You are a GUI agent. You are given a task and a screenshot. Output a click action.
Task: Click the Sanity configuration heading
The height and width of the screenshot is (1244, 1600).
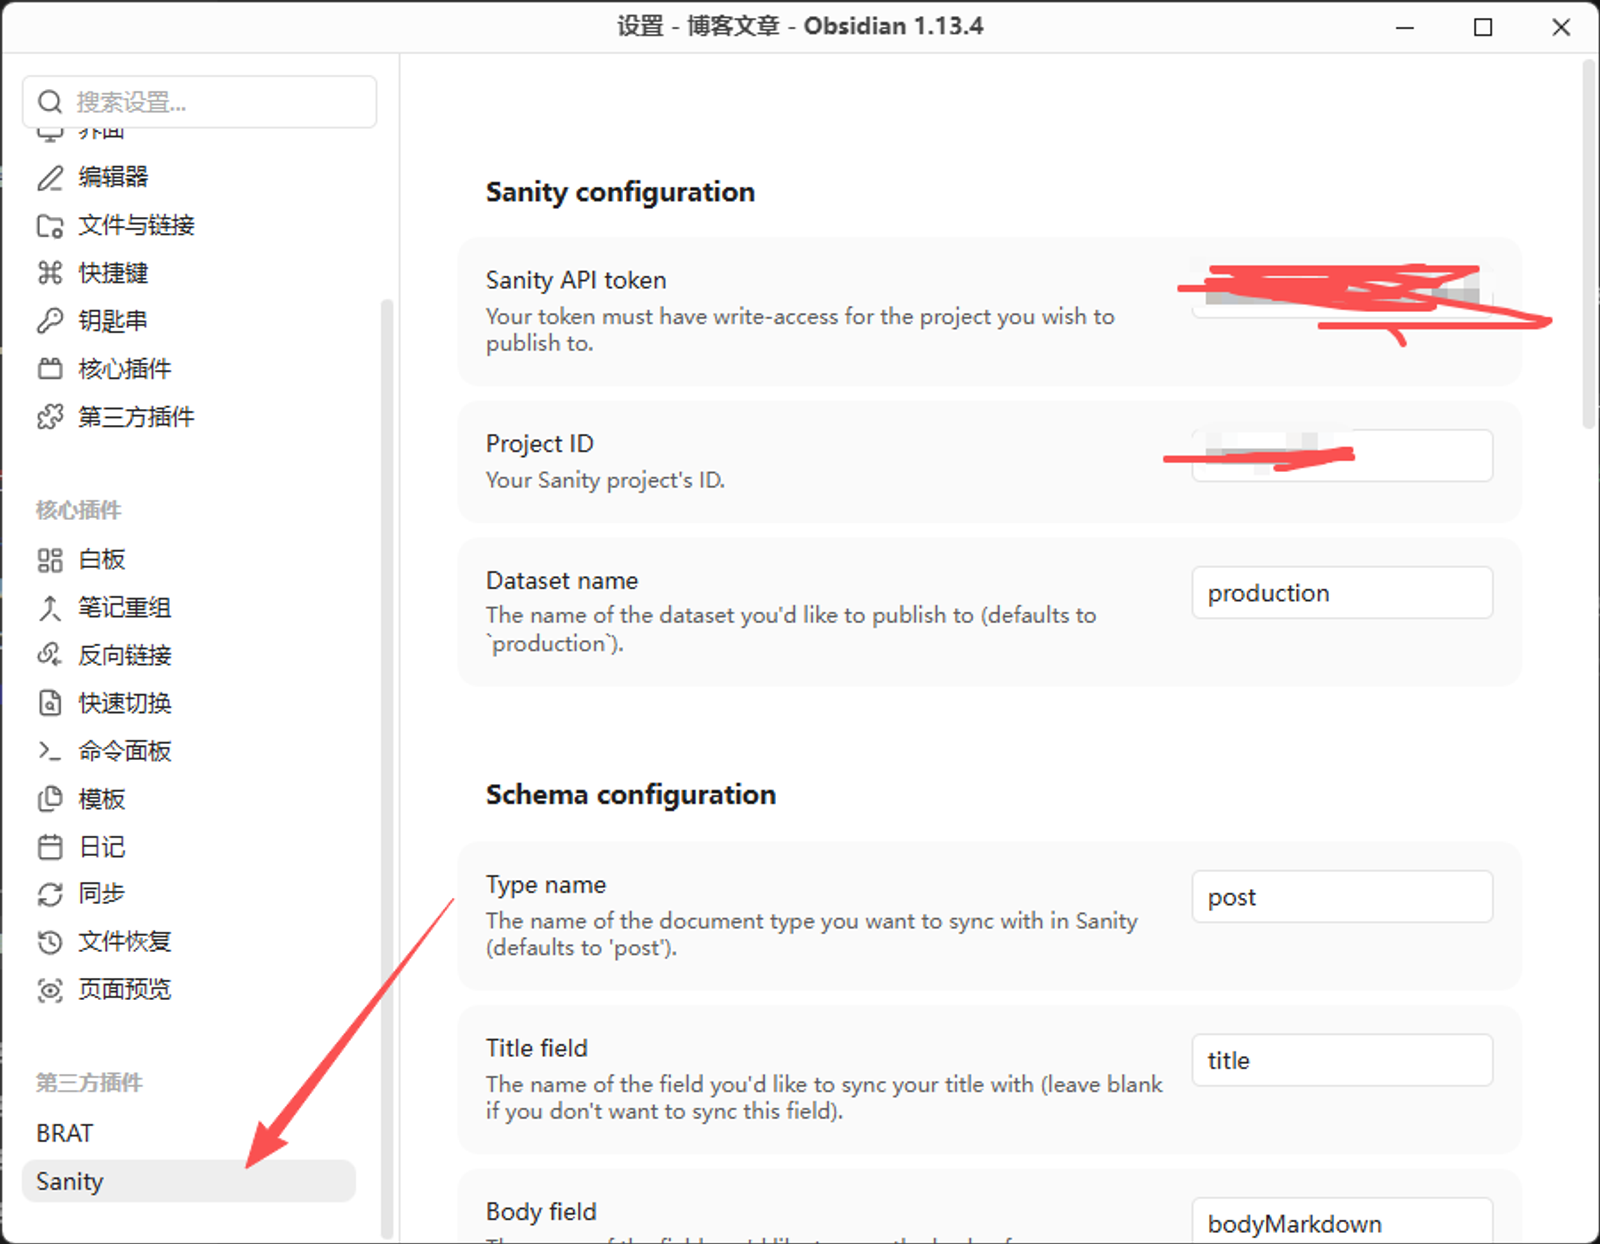[620, 192]
